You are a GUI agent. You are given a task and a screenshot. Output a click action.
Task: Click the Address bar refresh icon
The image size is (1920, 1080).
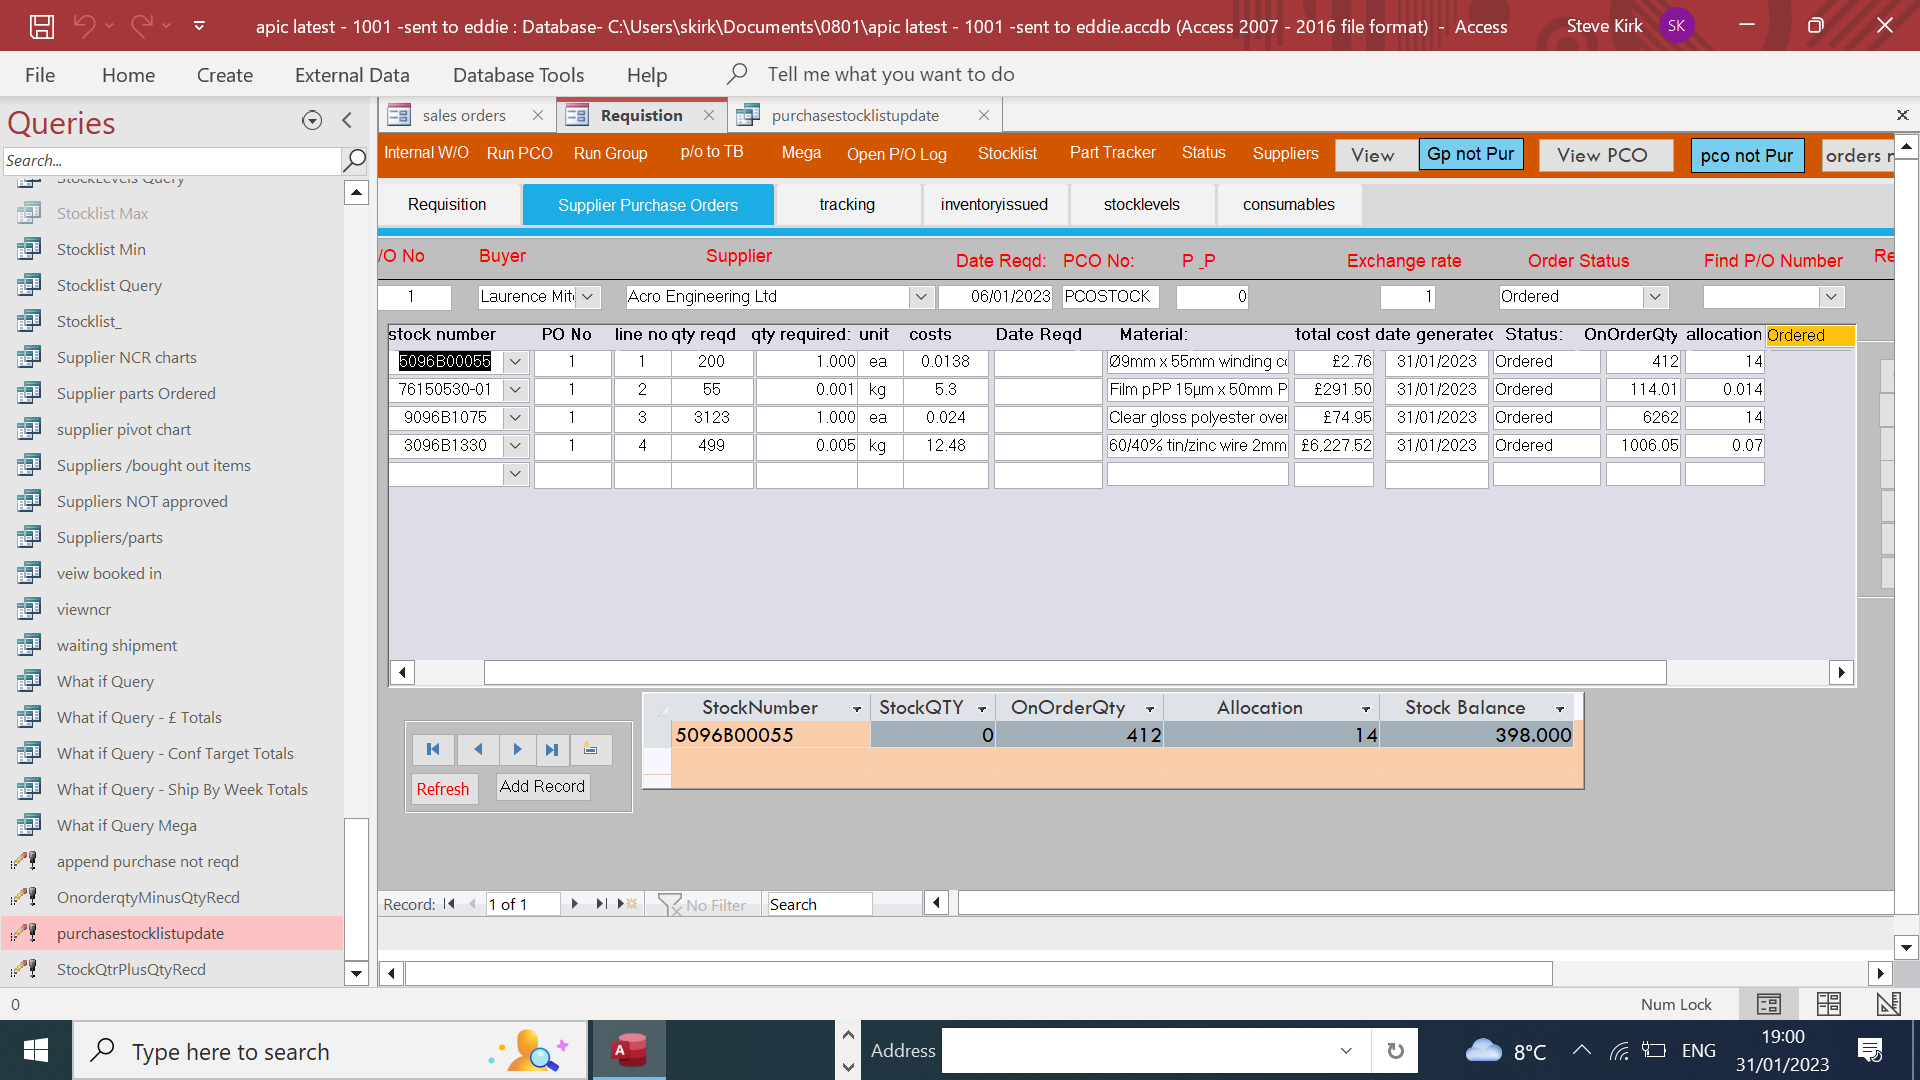click(1395, 1051)
